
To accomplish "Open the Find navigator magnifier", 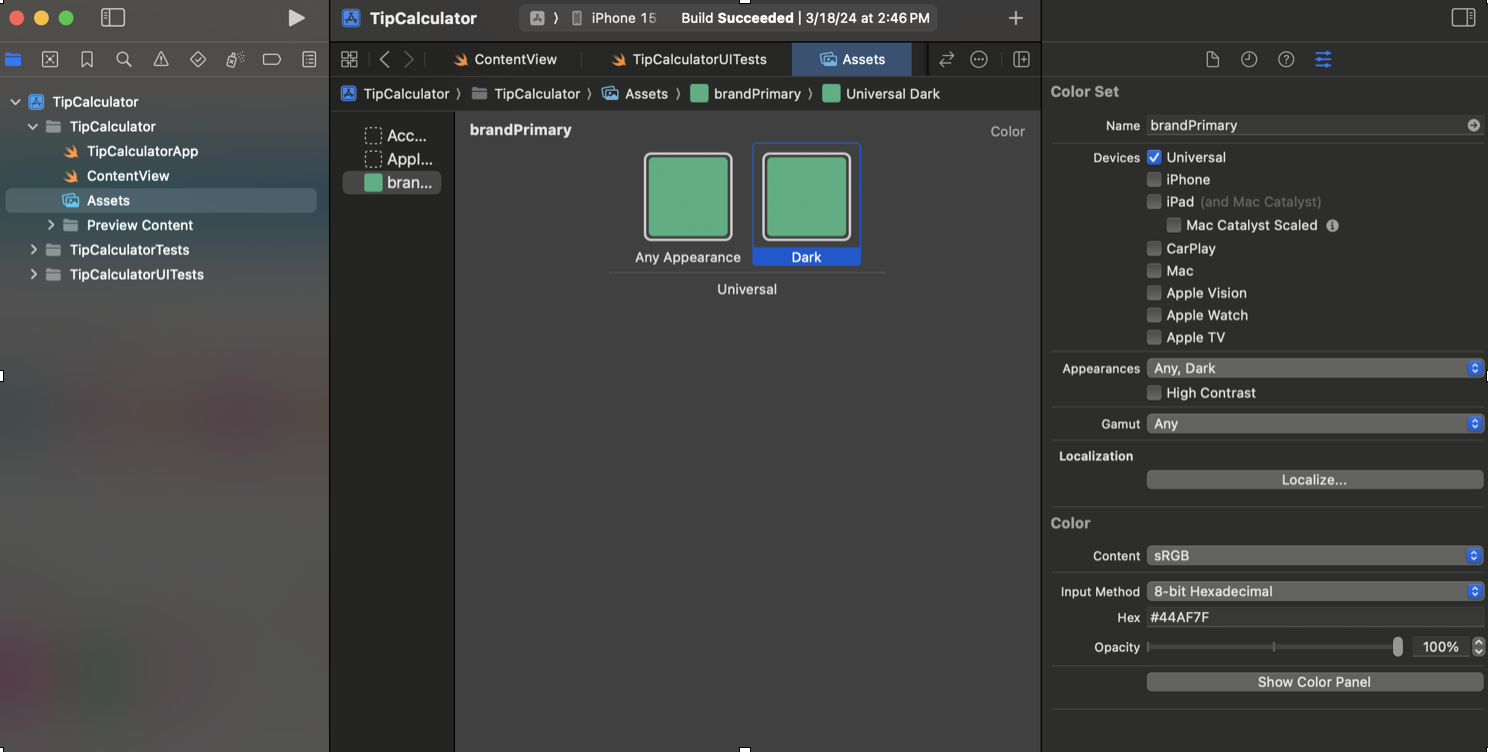I will (x=124, y=60).
